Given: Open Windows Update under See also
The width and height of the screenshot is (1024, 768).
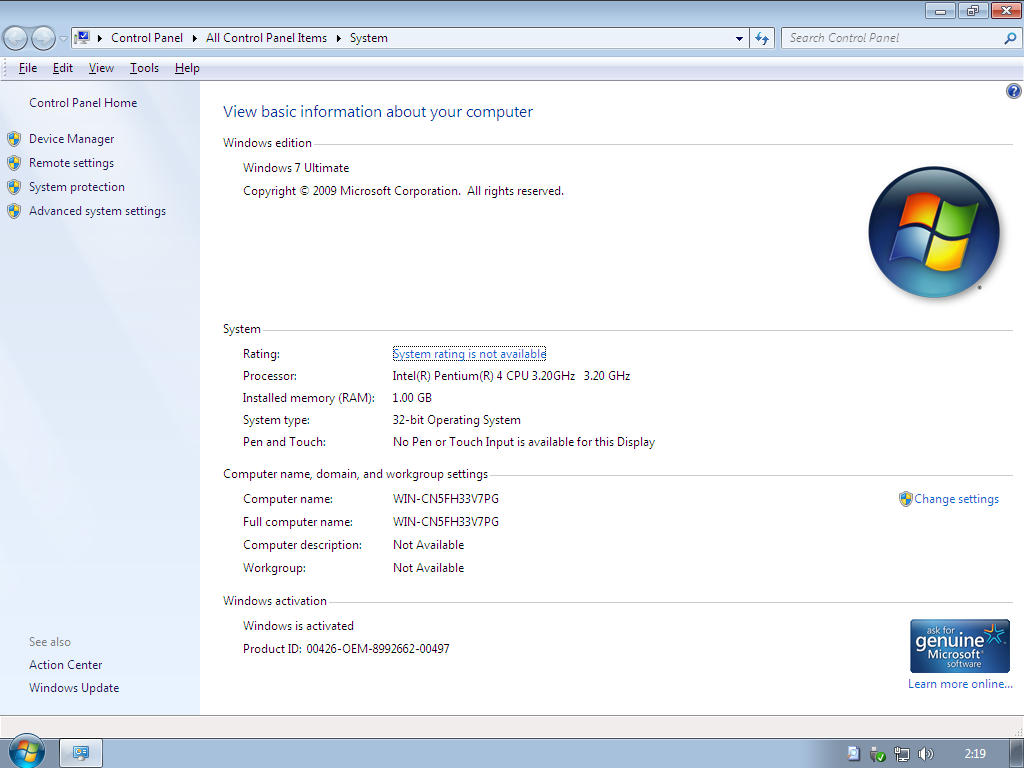Looking at the screenshot, I should point(74,688).
